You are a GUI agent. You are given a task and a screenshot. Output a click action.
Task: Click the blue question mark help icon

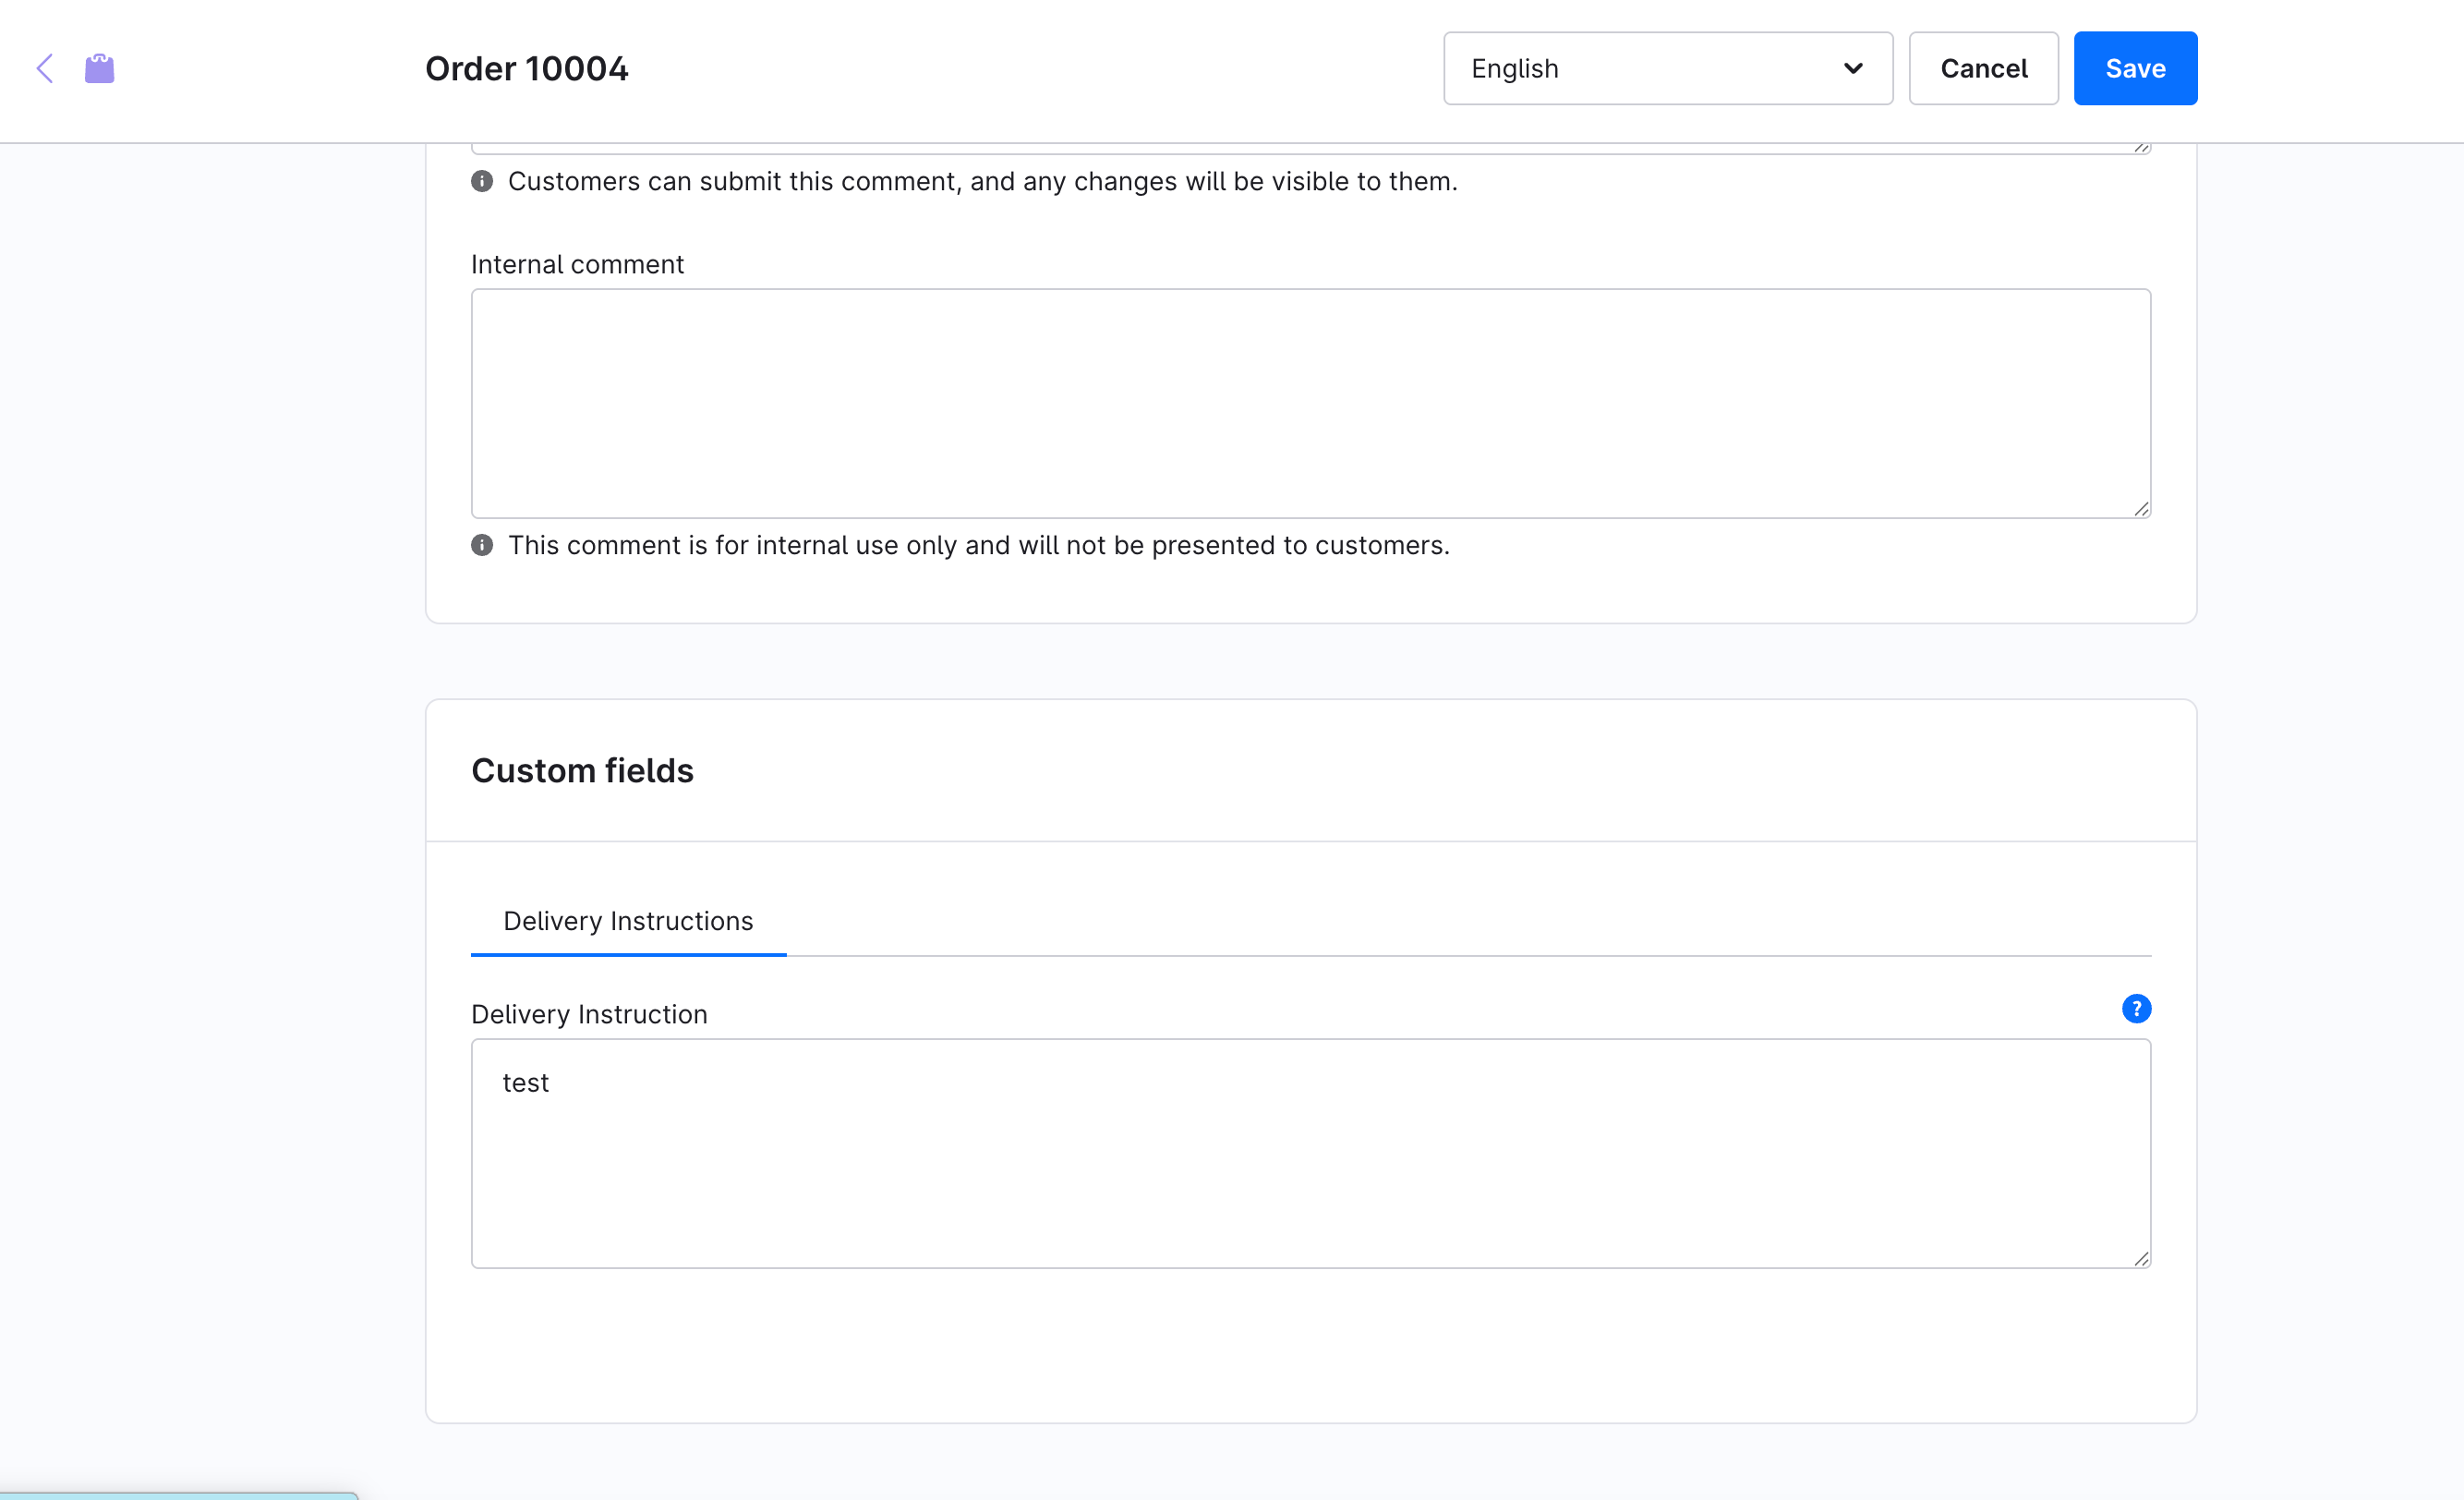click(2136, 1008)
